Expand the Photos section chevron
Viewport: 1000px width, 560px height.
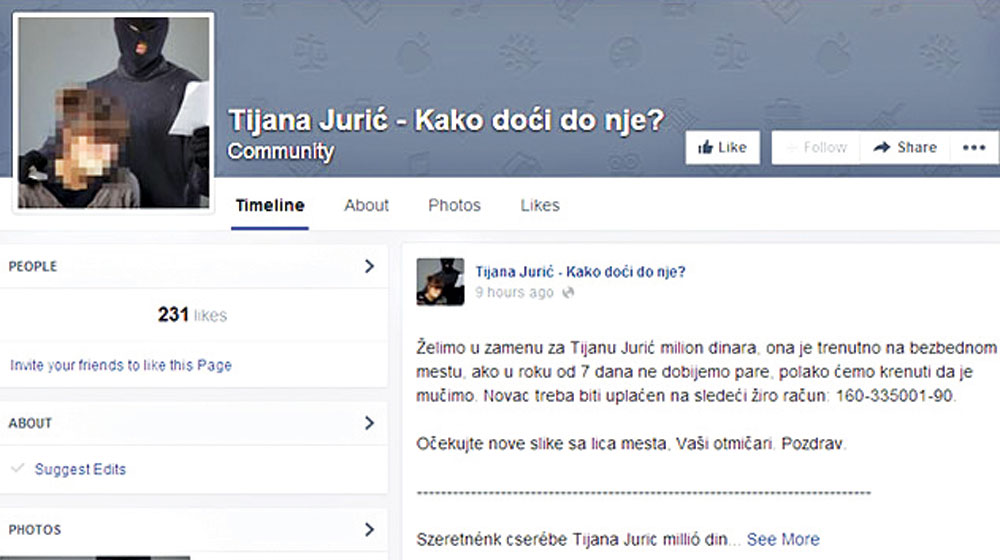369,529
